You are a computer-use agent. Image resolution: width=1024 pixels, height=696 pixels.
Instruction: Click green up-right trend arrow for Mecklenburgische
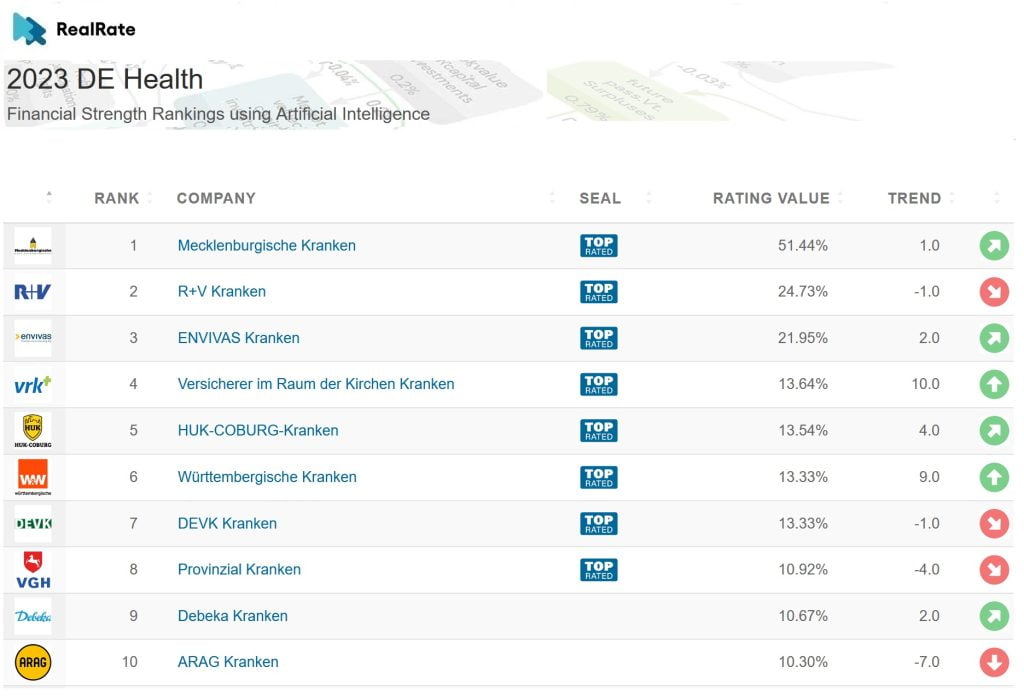click(994, 245)
